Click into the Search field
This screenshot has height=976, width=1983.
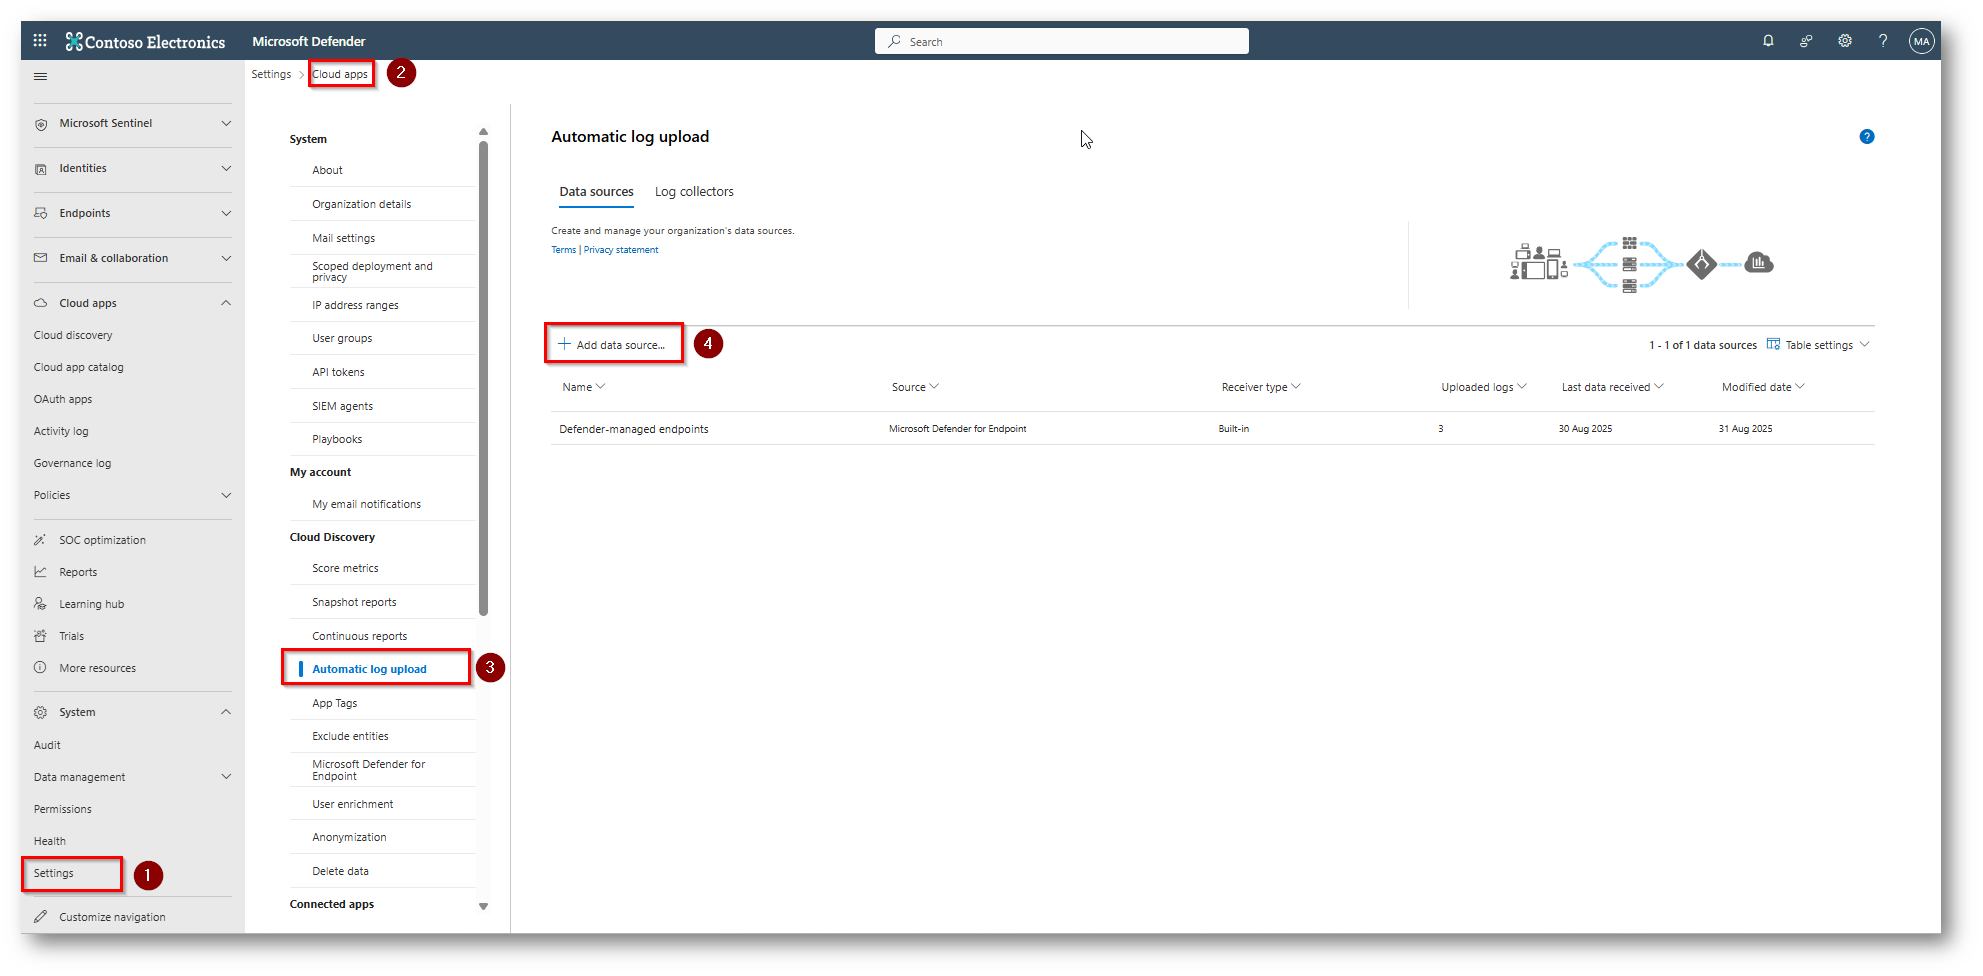[1061, 41]
